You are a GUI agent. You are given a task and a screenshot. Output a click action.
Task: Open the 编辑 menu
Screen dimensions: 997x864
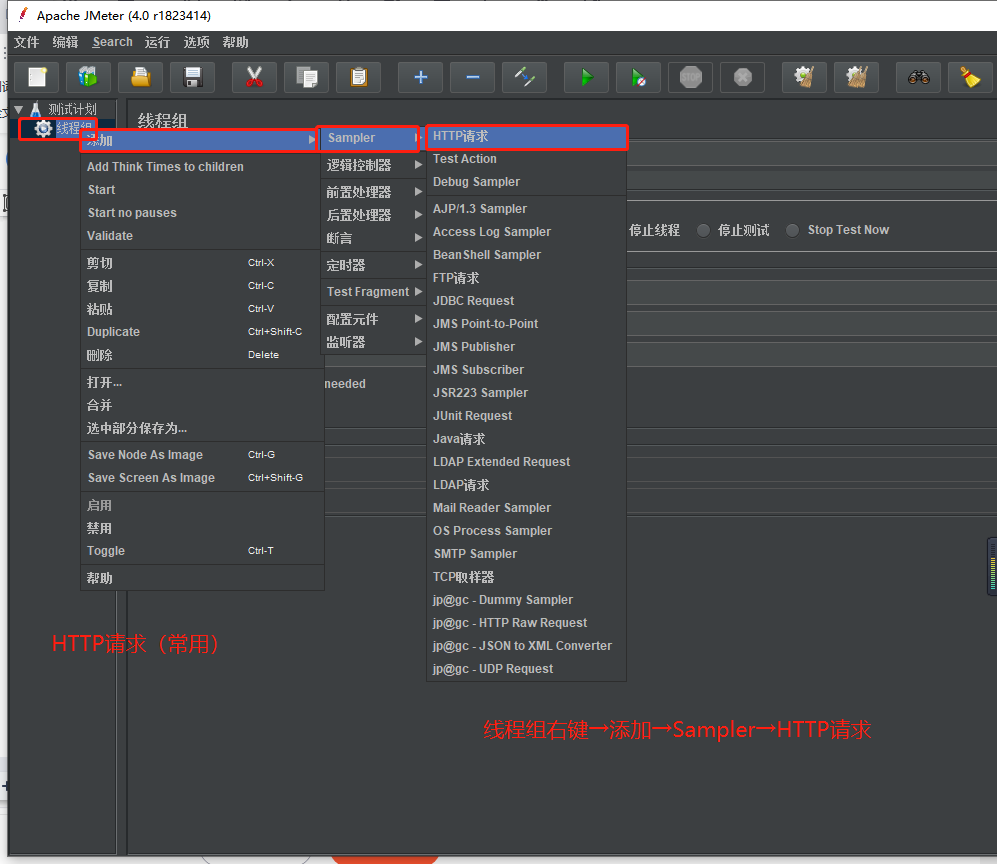(65, 42)
